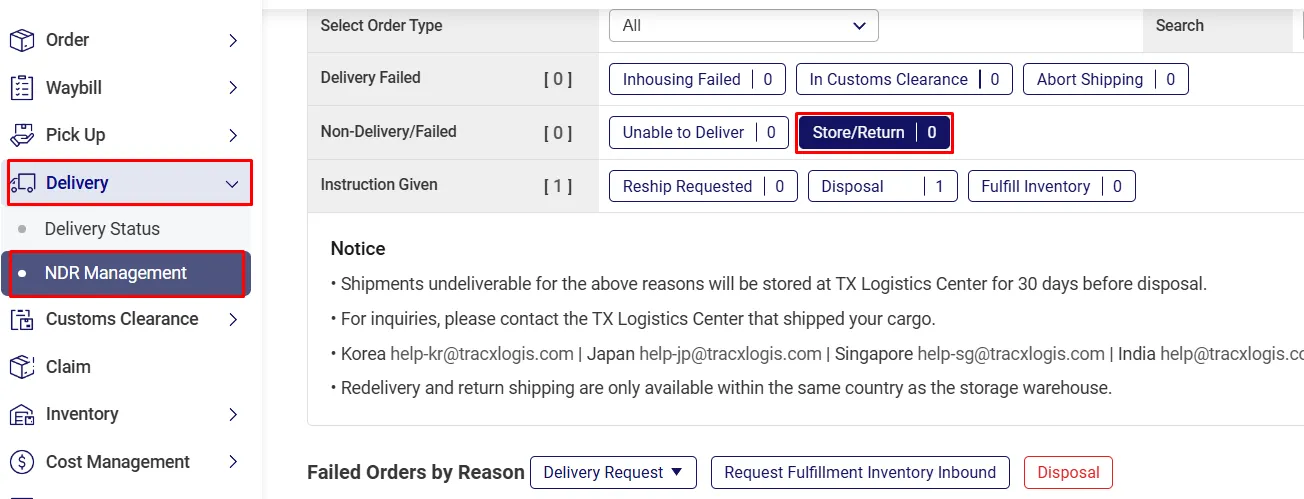Click the Order box icon in sidebar
The width and height of the screenshot is (1304, 499).
point(22,40)
